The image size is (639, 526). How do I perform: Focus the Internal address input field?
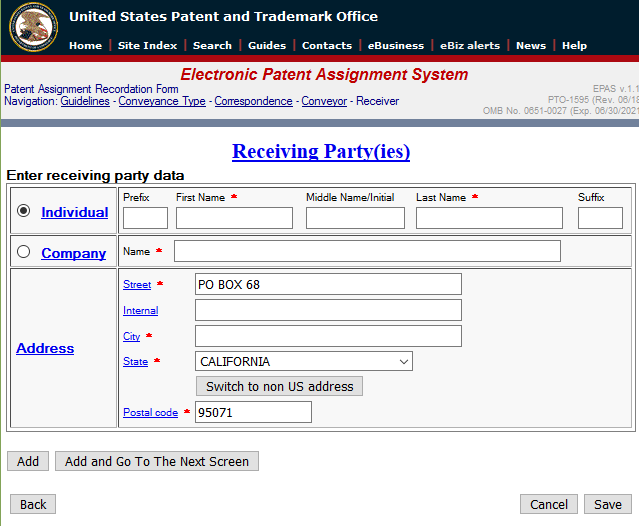click(328, 310)
